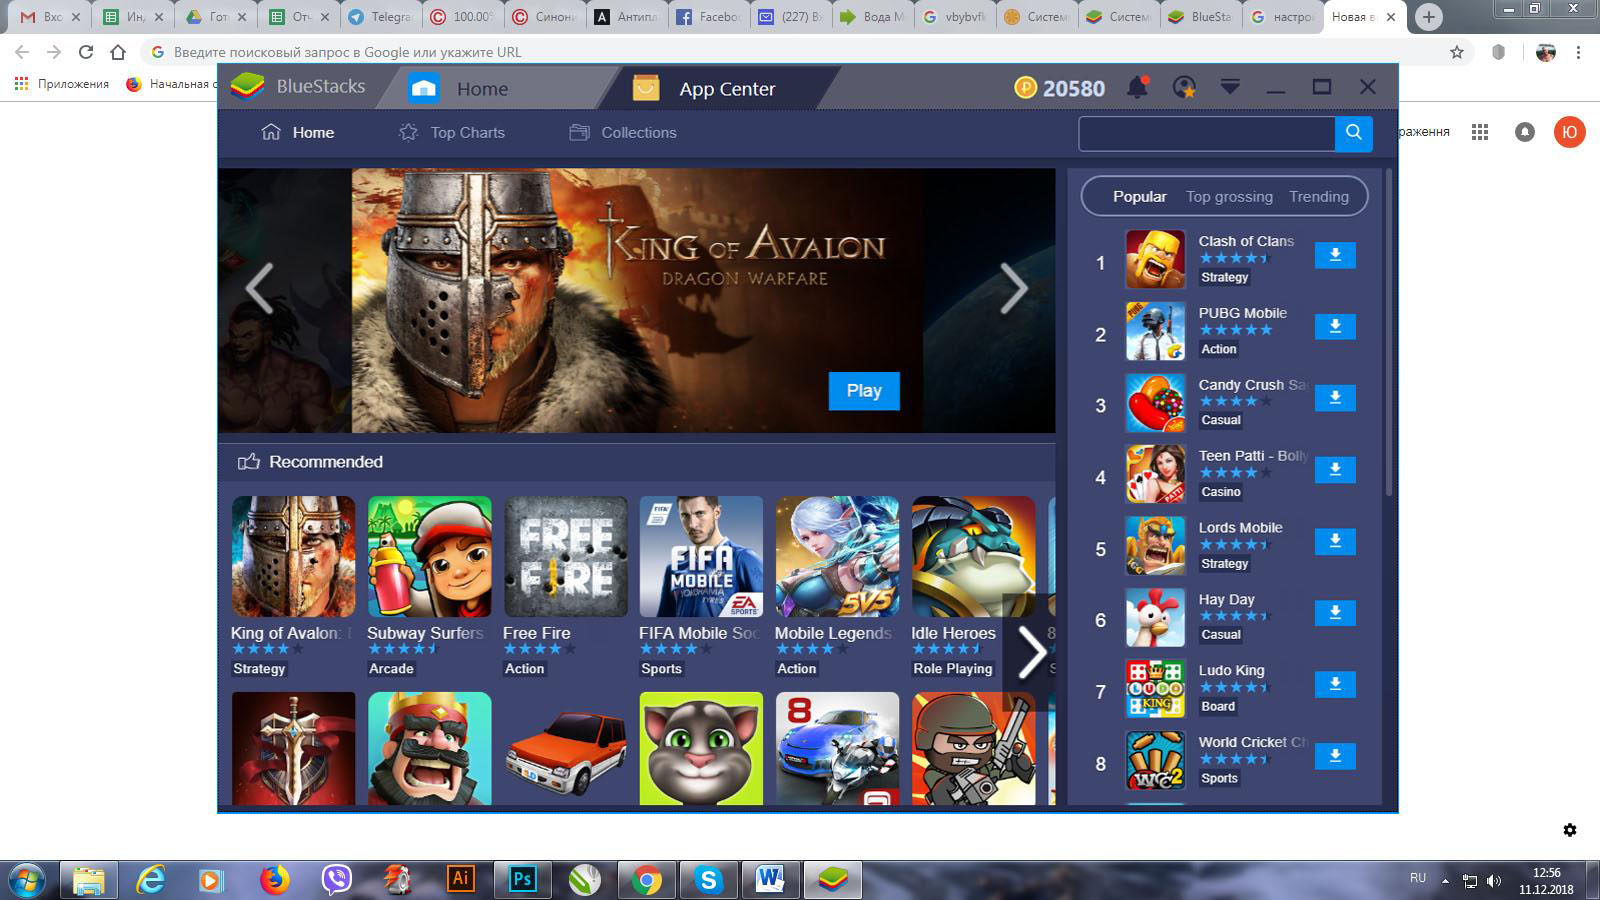The height and width of the screenshot is (900, 1600).
Task: Select the Popular list filter
Action: coord(1139,197)
